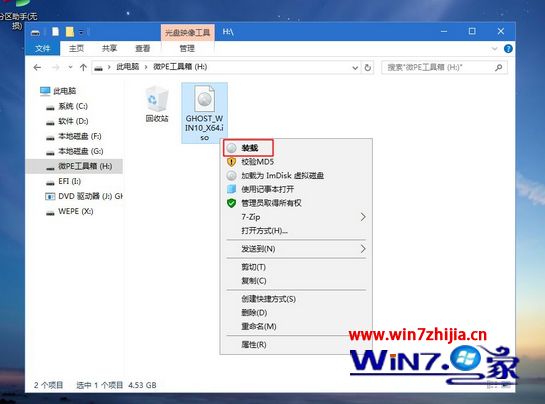Switch to the 查看 ribbon tab

point(143,48)
